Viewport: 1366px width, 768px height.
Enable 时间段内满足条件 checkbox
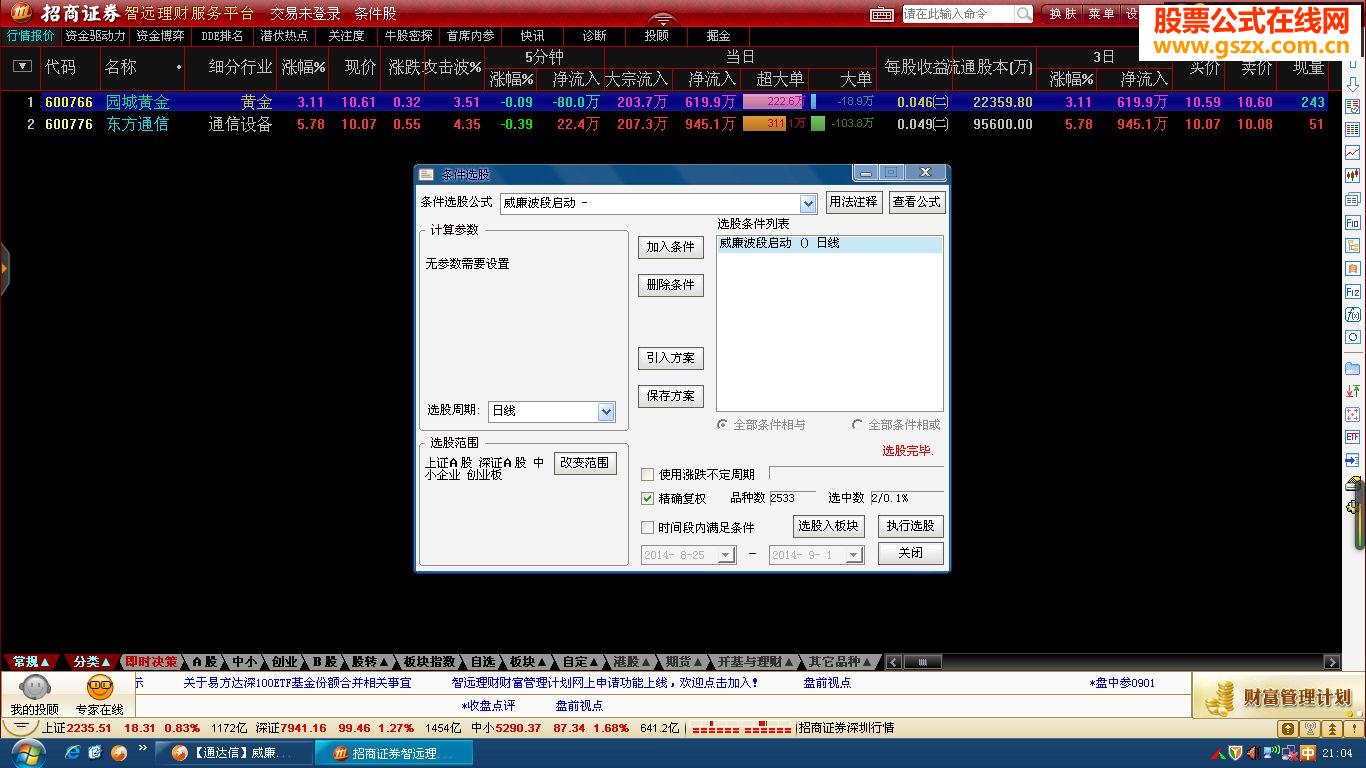647,527
